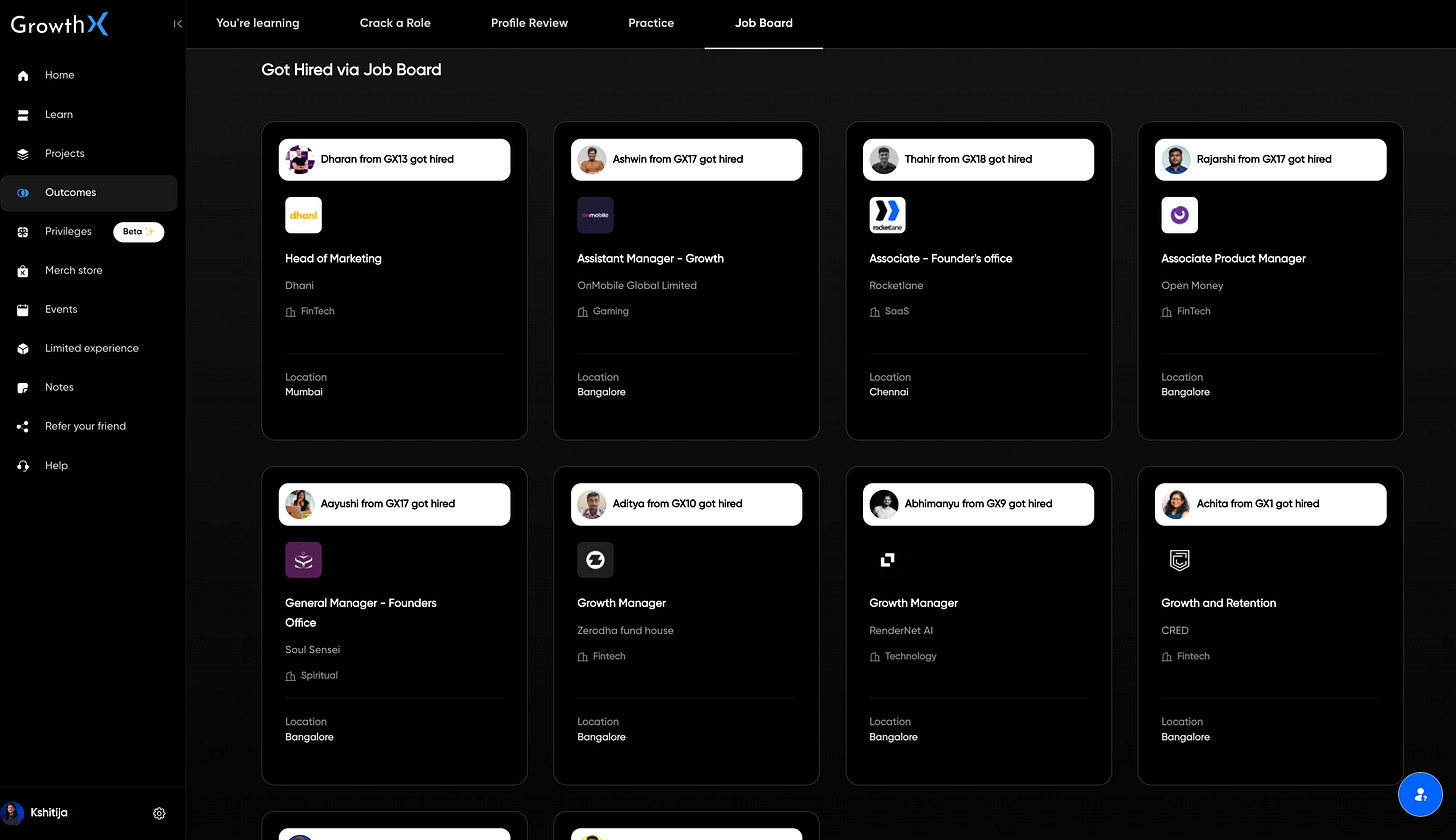Click the Zerodha fund house logo
1456x840 pixels.
(595, 560)
